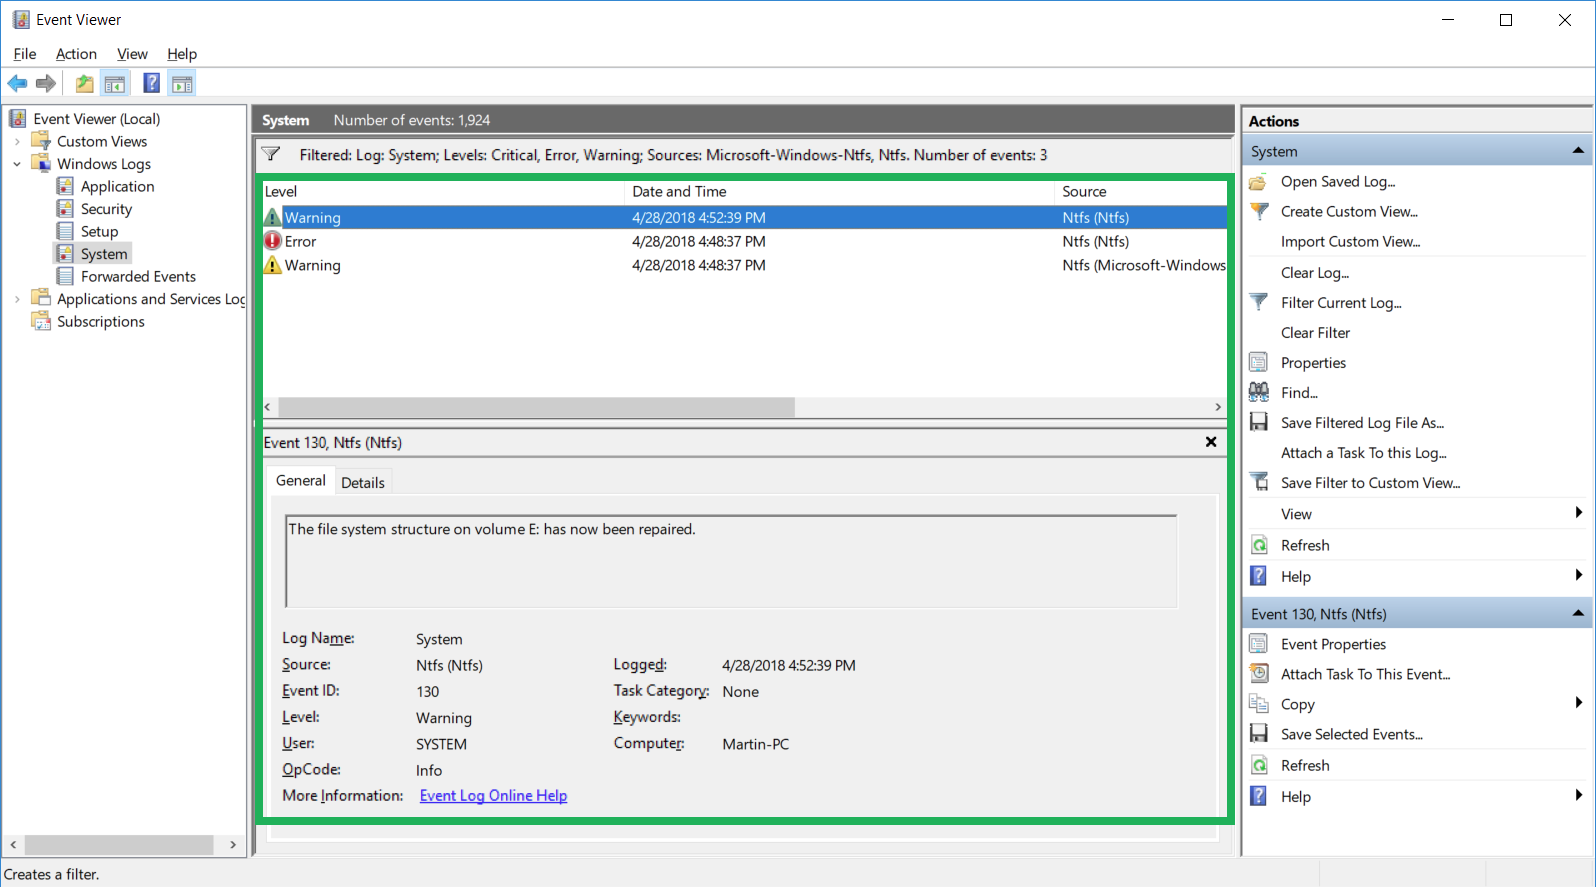
Task: Click the Back arrow toolbar icon
Action: tap(17, 83)
